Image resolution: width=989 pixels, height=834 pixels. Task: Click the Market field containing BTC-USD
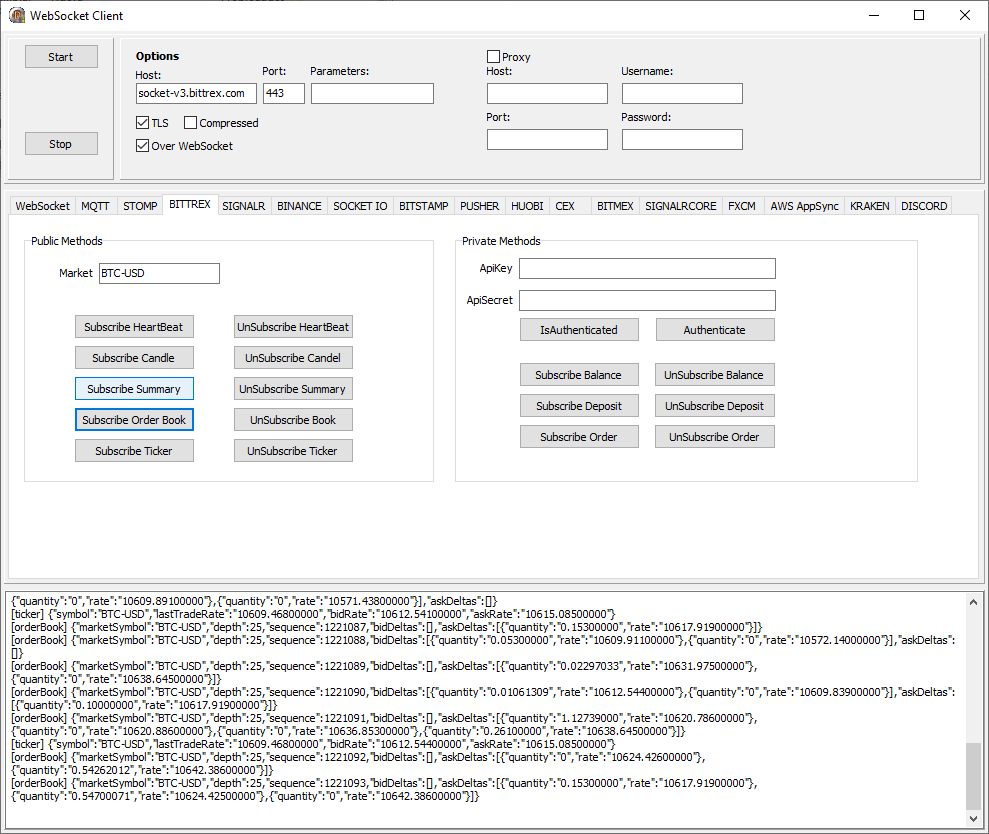click(160, 273)
